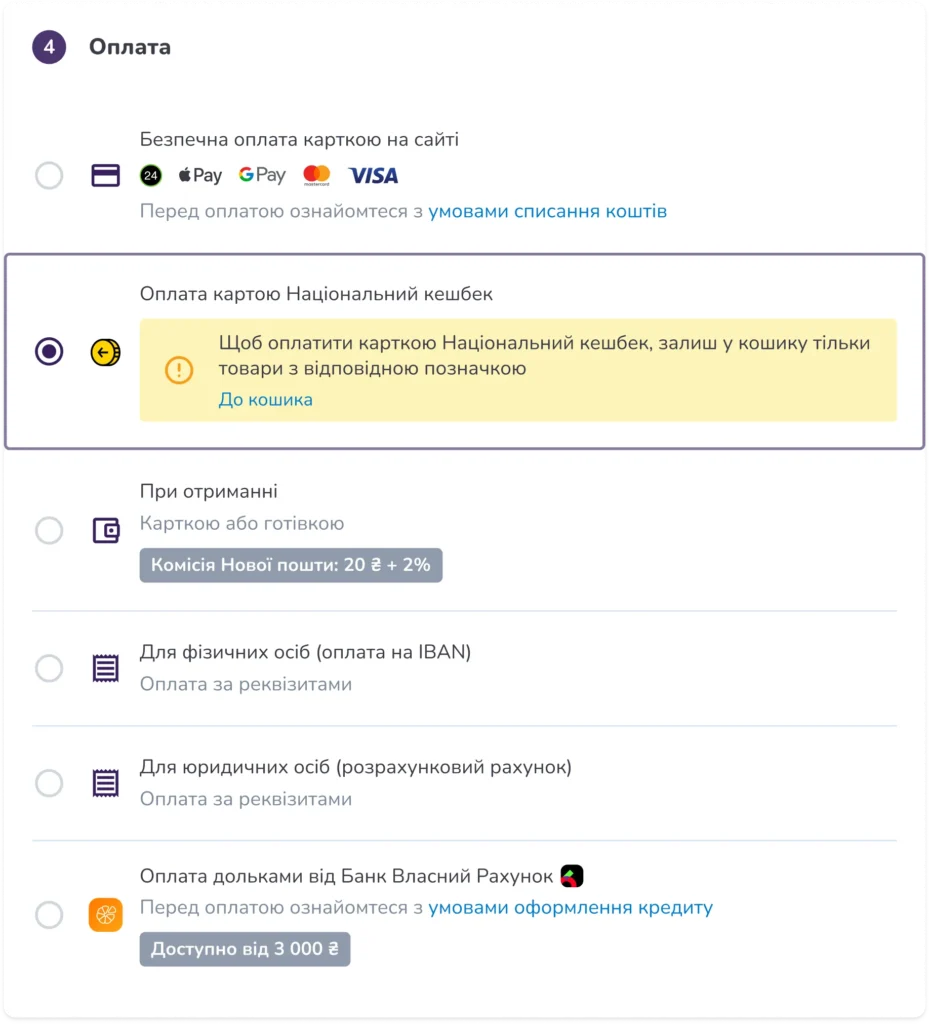Select secure card payment on site radio
Screen dimensions: 929x1024
49,176
